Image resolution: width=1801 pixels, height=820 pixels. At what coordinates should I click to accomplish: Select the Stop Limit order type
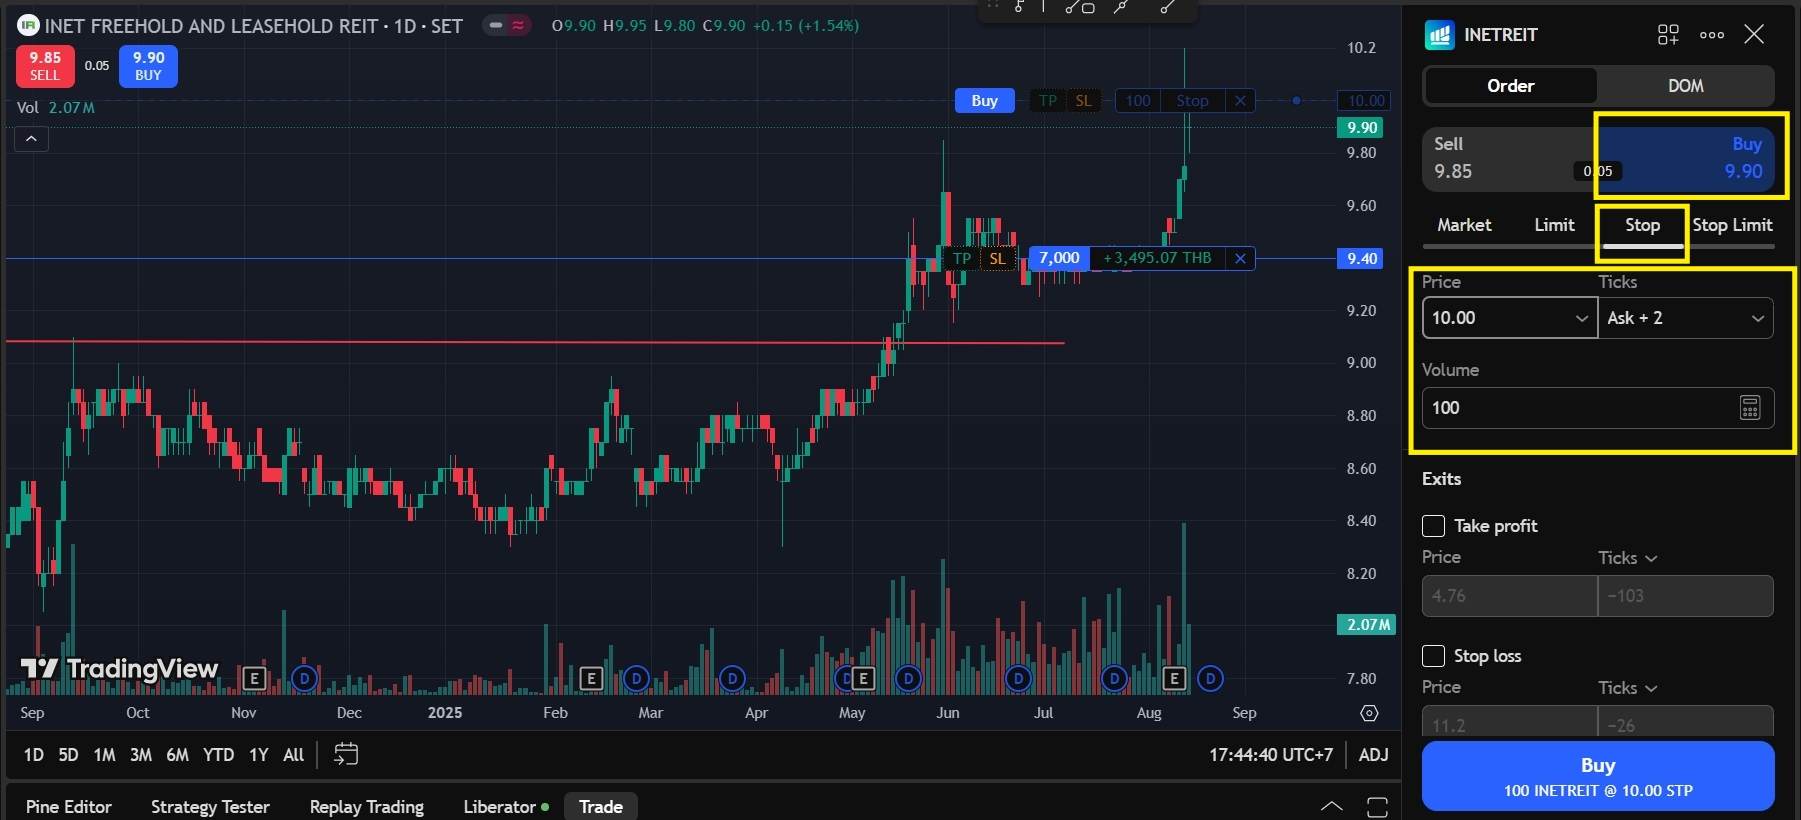(x=1732, y=225)
